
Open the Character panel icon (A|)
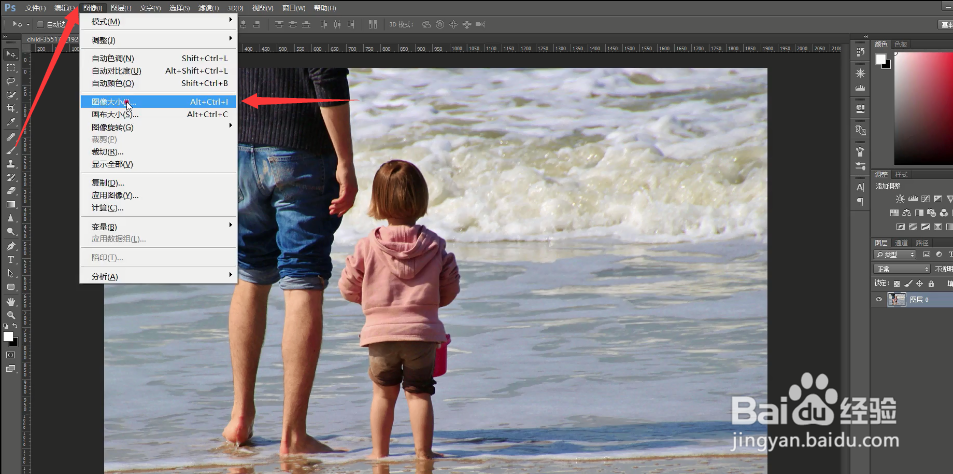pyautogui.click(x=860, y=187)
